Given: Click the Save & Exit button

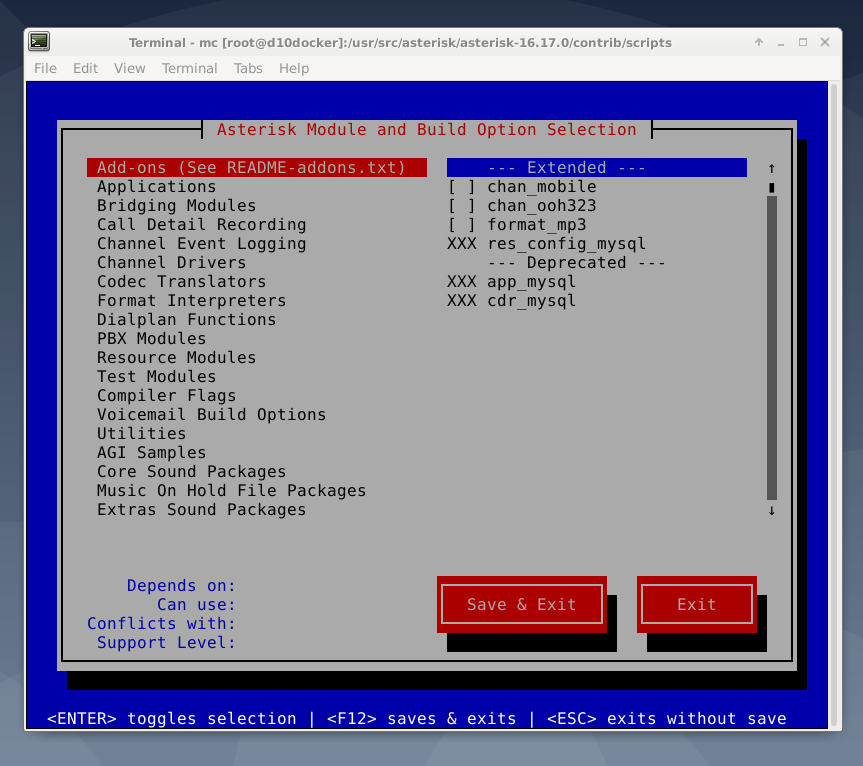Looking at the screenshot, I should 522,604.
